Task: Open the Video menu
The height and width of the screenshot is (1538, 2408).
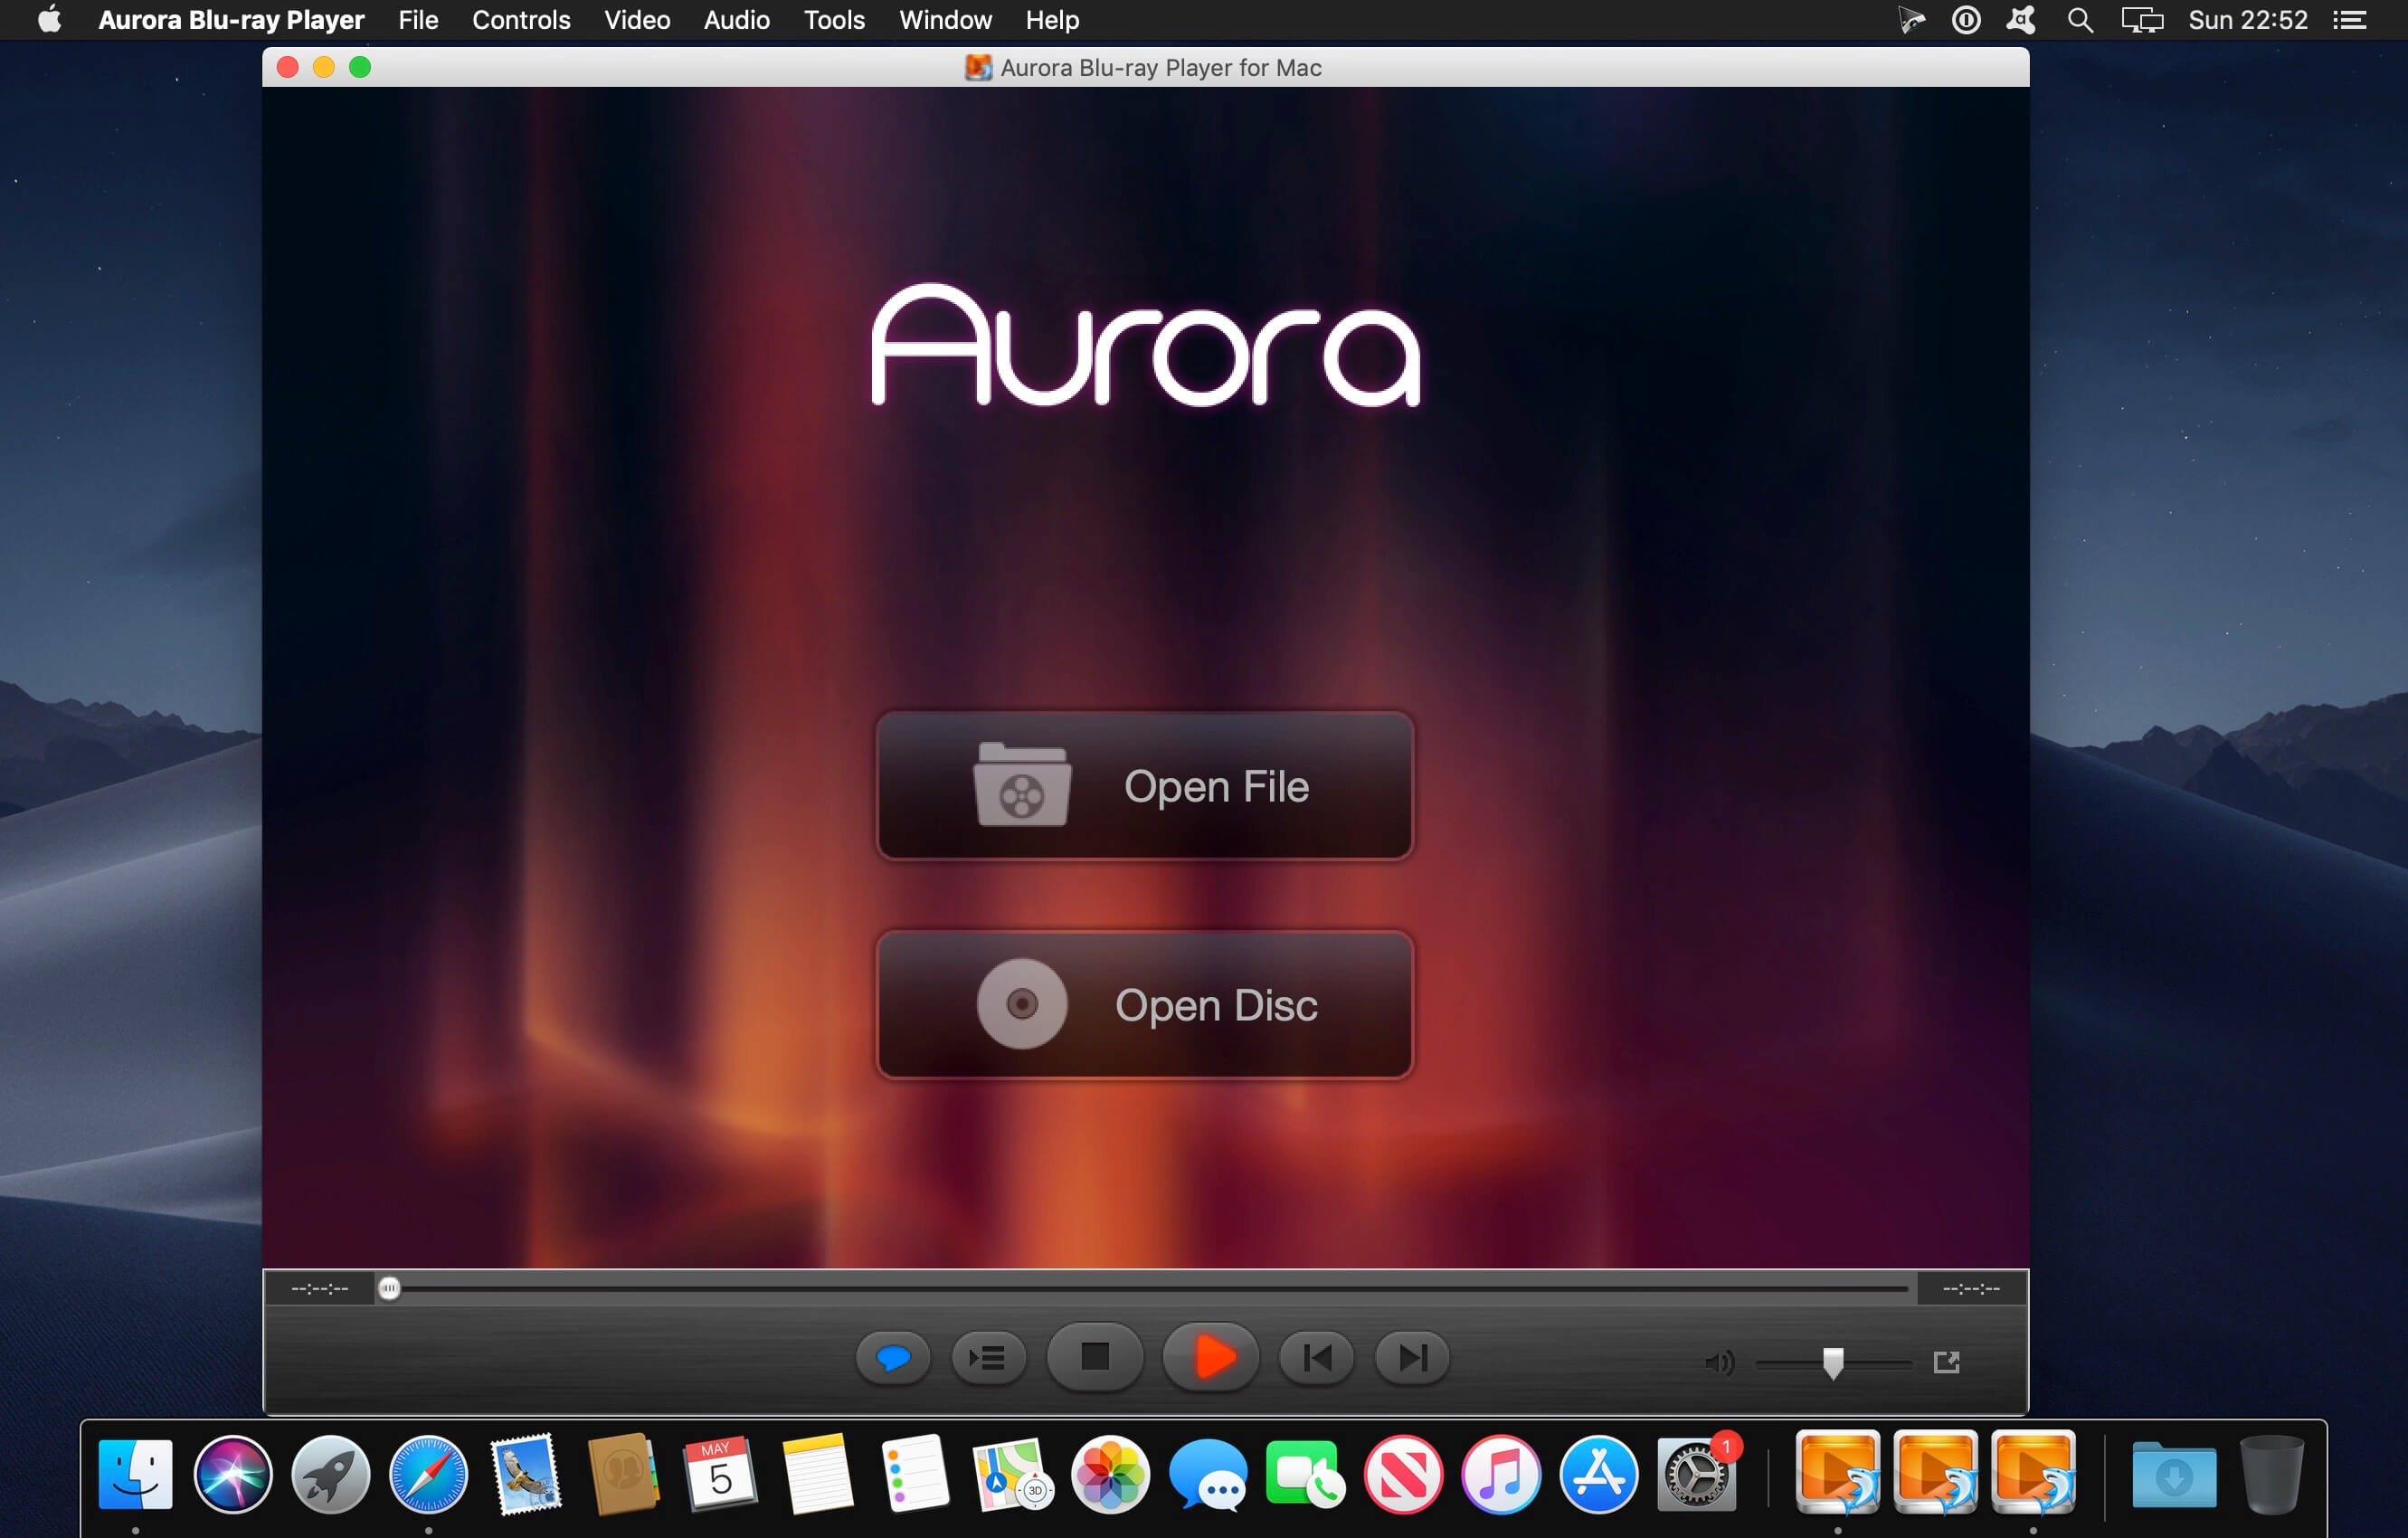Action: tap(637, 20)
